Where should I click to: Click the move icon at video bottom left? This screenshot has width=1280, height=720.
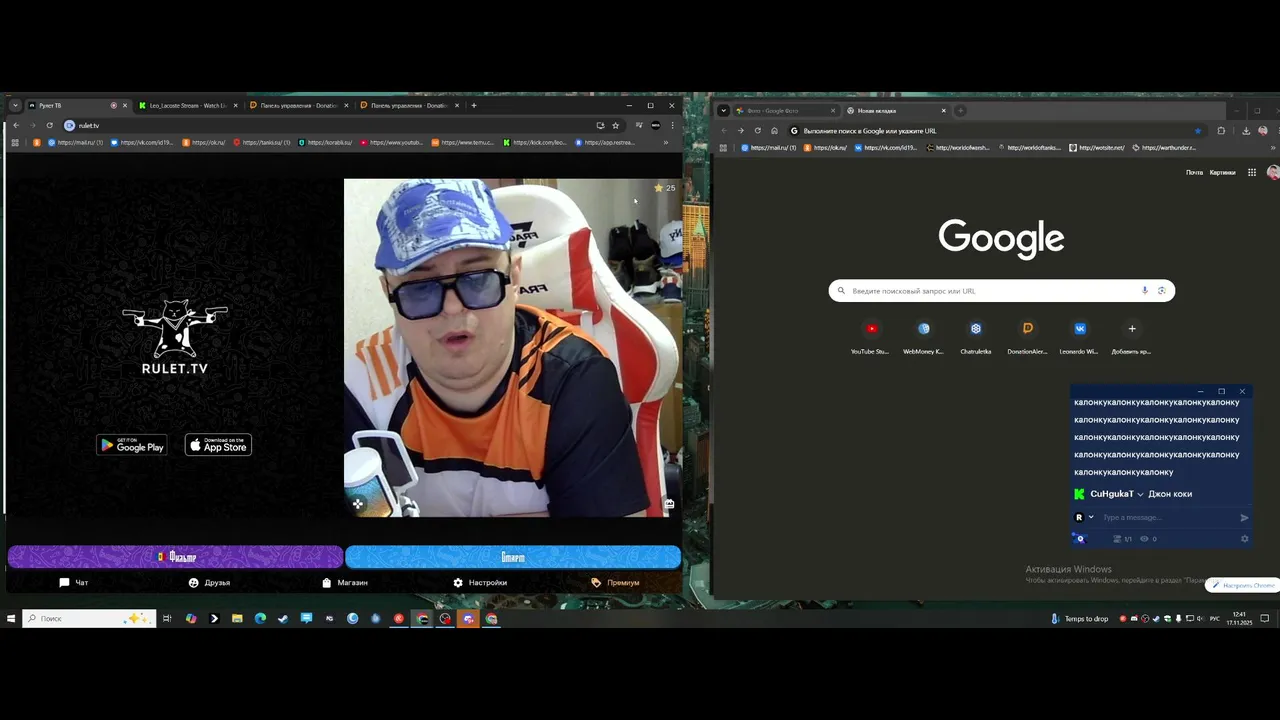pyautogui.click(x=358, y=504)
